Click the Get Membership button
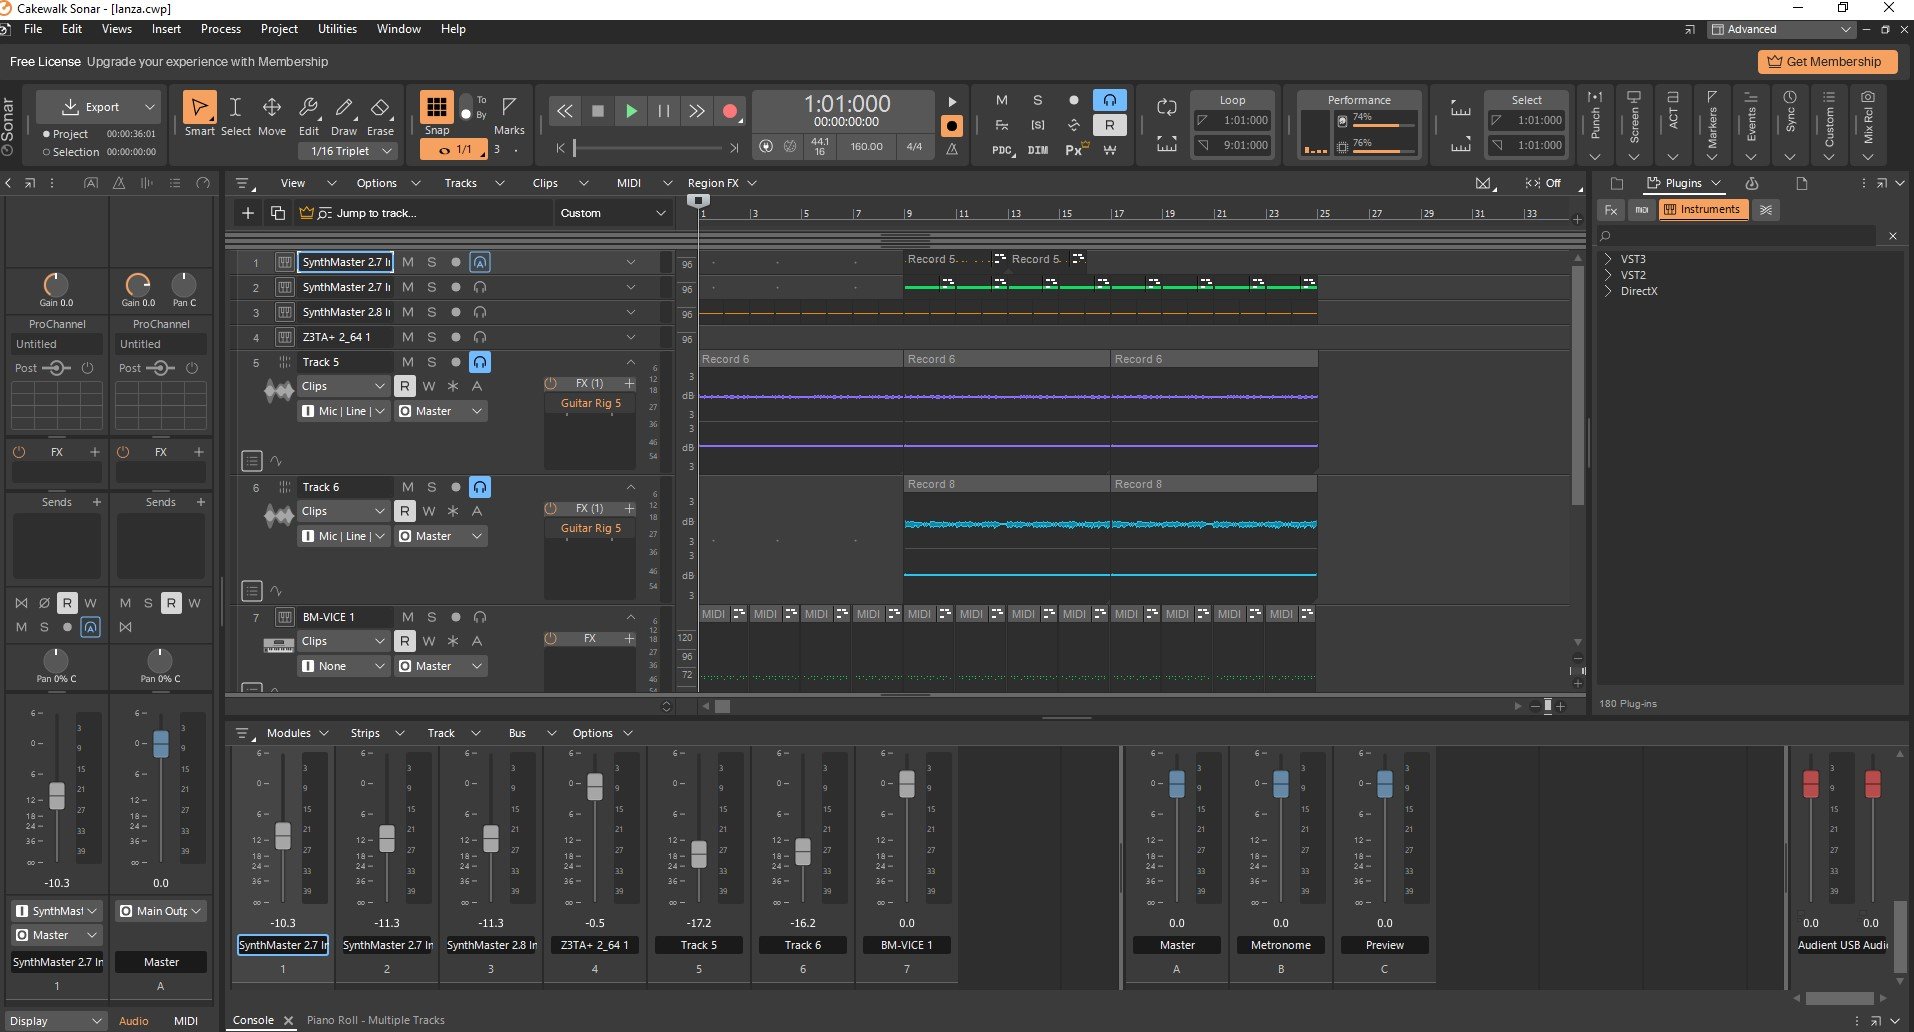 [1826, 62]
